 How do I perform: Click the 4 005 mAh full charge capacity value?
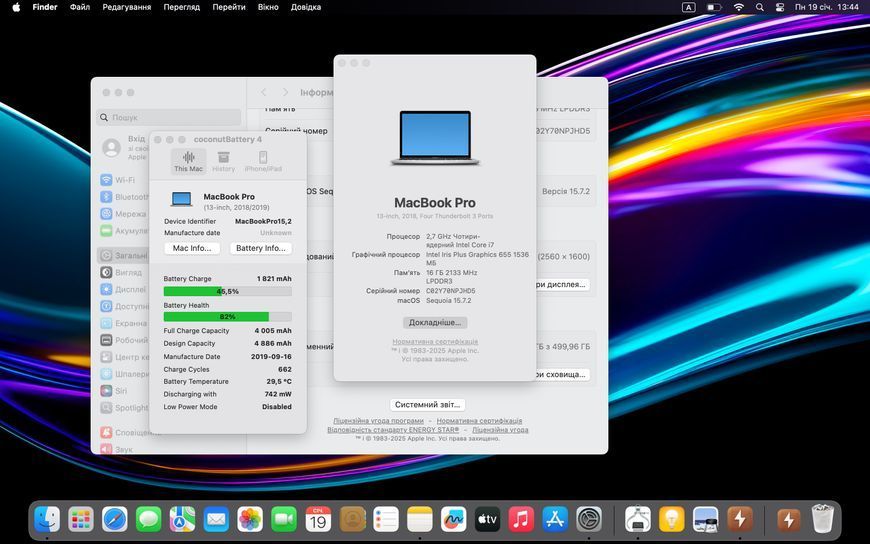tap(273, 331)
